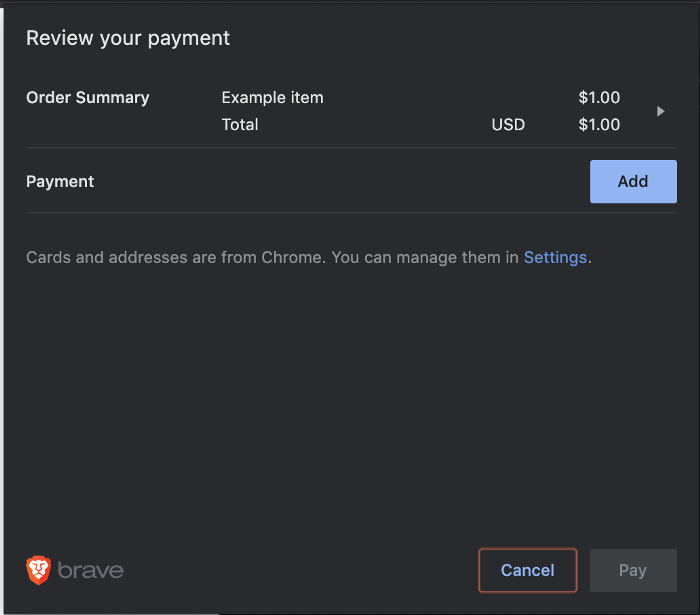Open the Settings link
Image resolution: width=700 pixels, height=615 pixels.
[x=555, y=257]
